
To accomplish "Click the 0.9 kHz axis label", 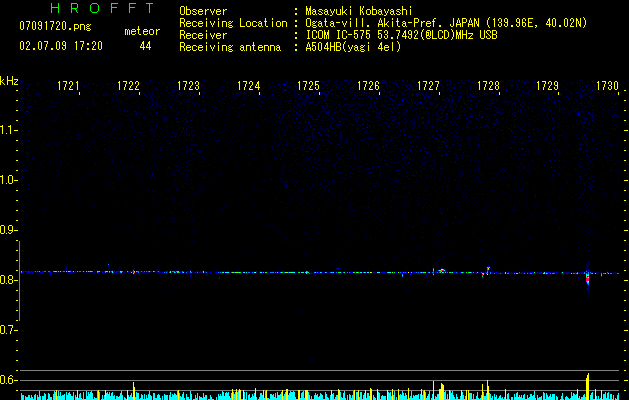I will (x=8, y=230).
